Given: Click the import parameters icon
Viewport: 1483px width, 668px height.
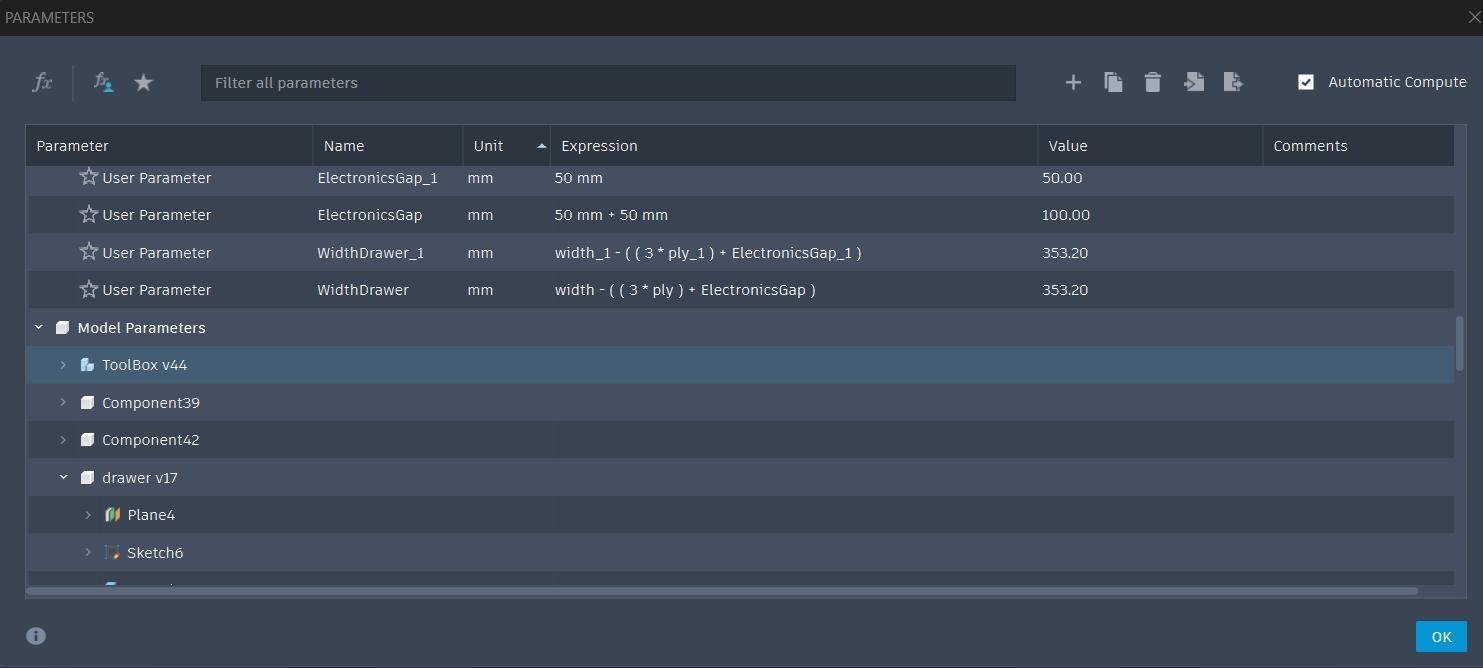Looking at the screenshot, I should tap(1193, 82).
